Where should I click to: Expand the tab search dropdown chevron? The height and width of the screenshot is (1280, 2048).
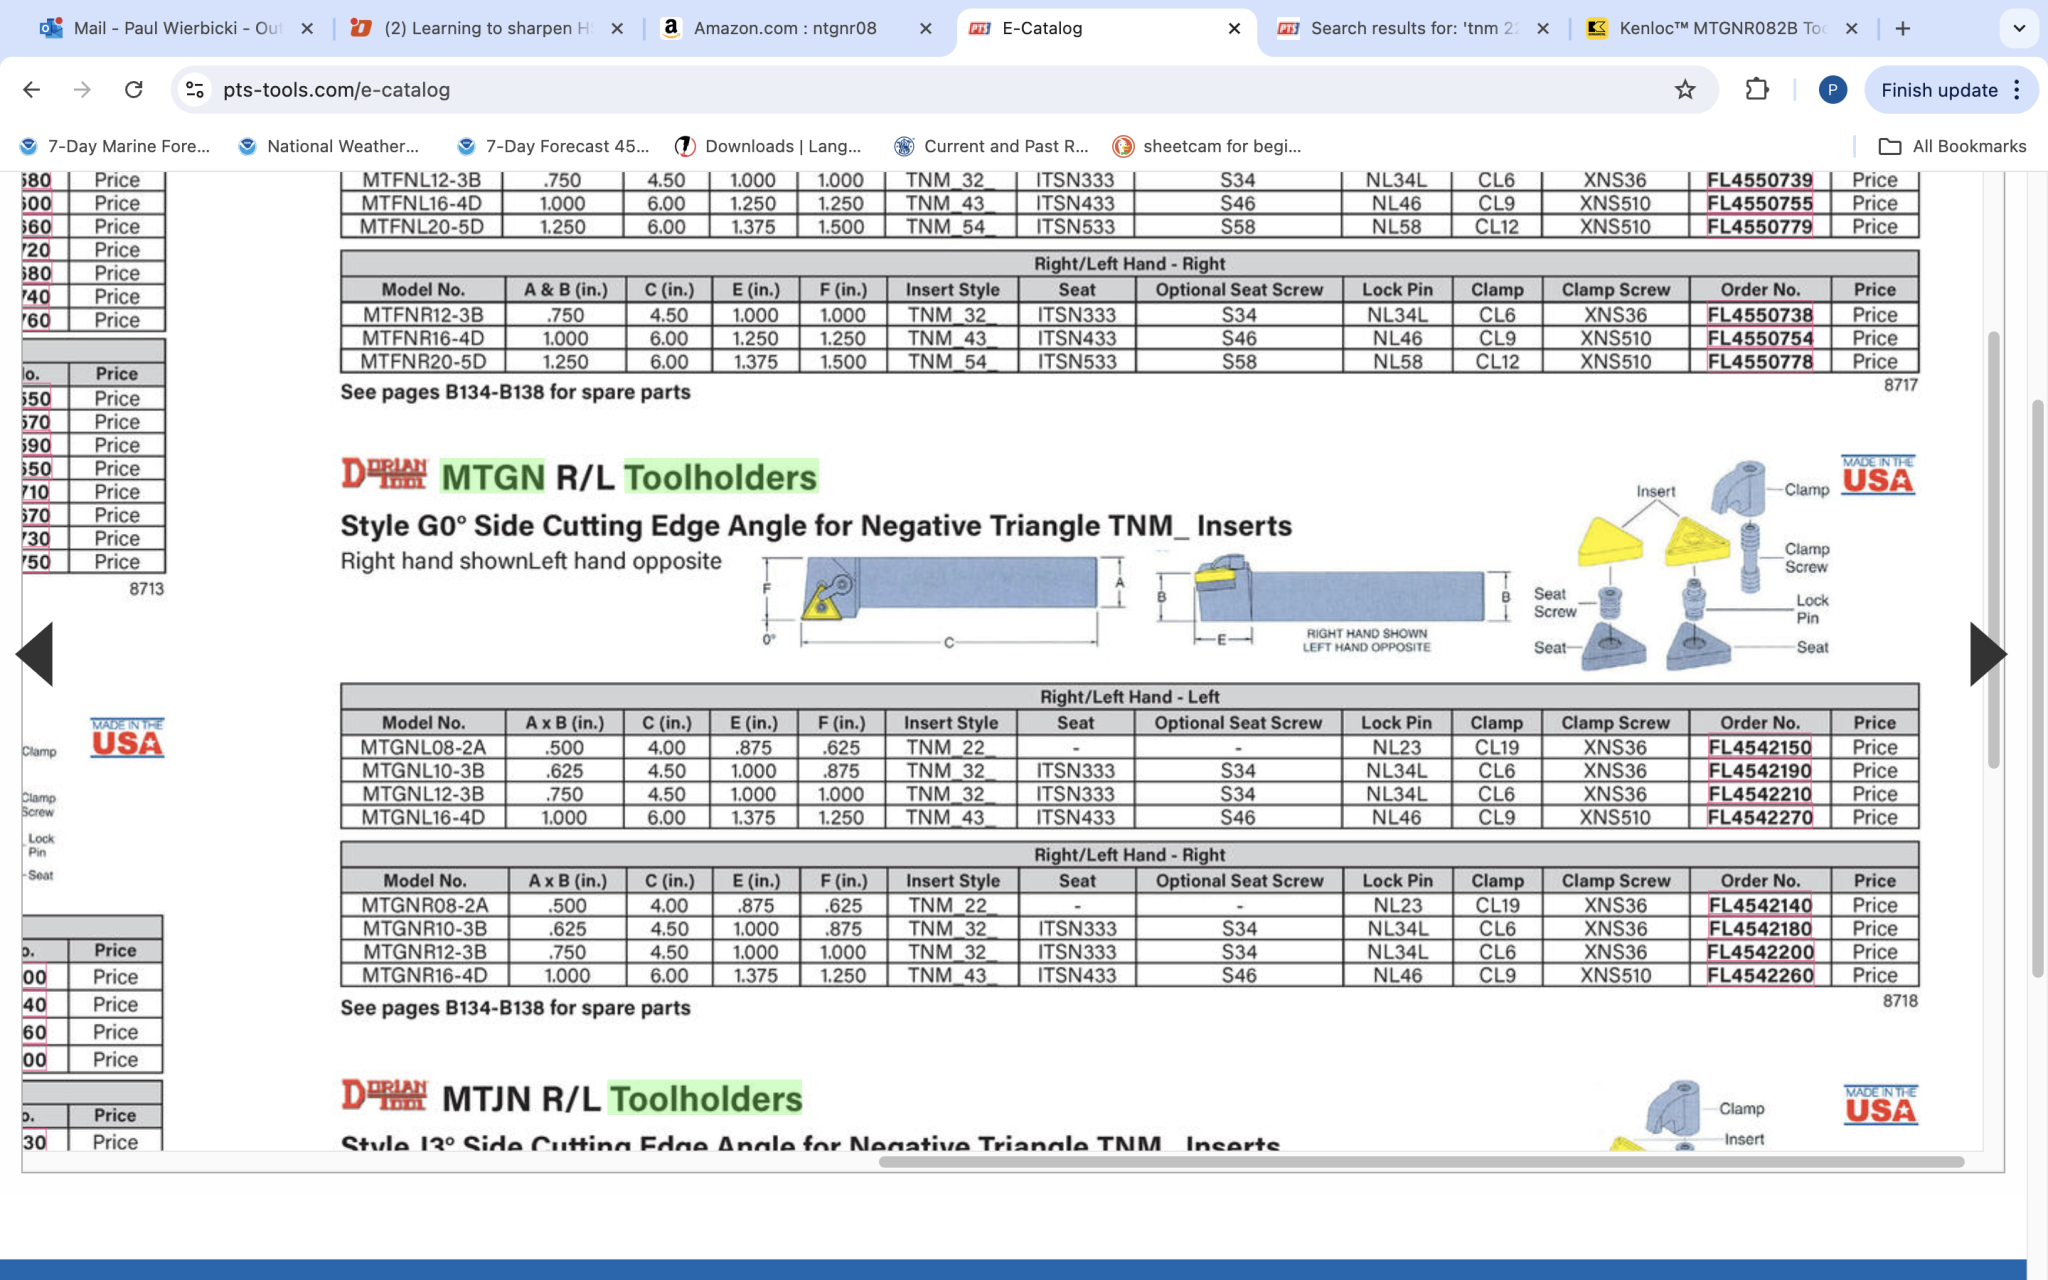click(2018, 28)
